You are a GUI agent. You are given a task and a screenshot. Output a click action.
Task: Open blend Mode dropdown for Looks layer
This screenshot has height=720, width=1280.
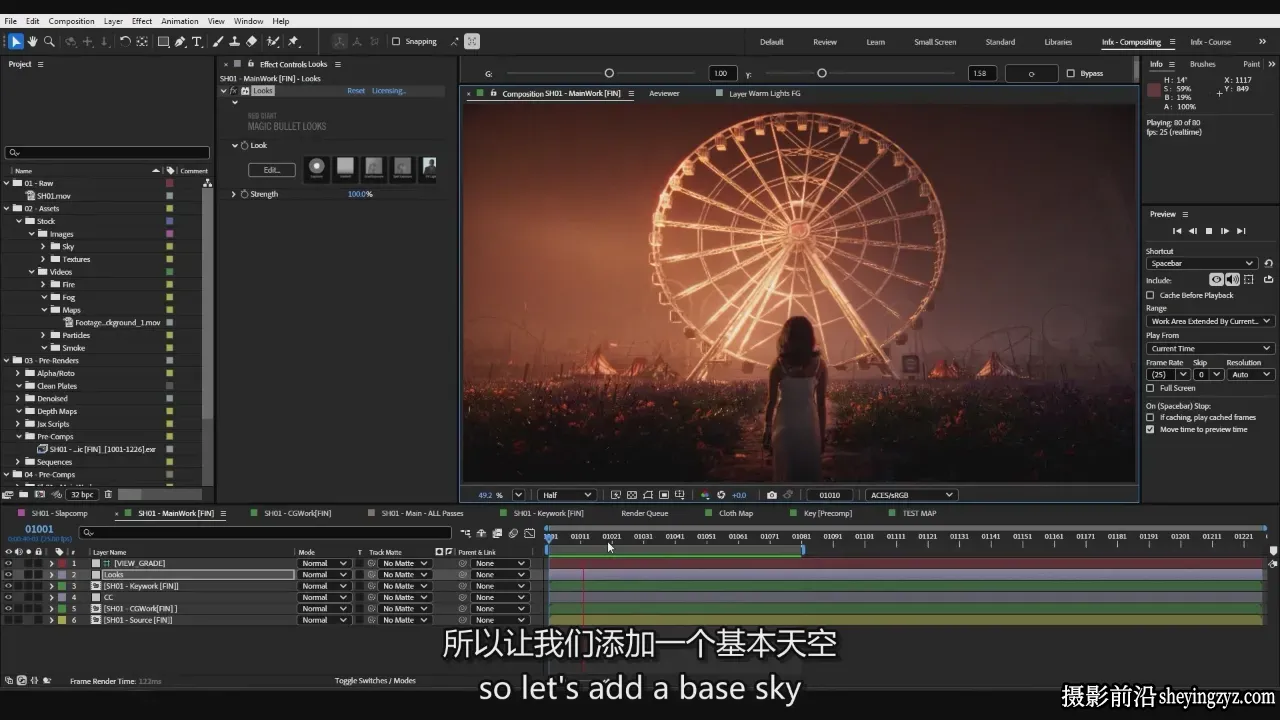pos(324,575)
